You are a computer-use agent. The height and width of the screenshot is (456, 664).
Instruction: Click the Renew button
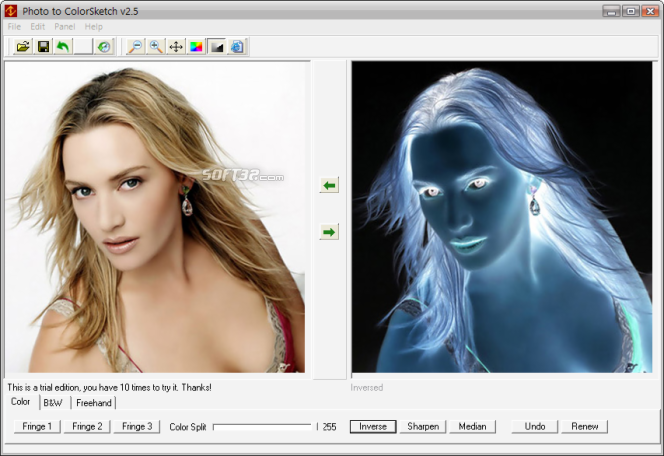coord(585,426)
